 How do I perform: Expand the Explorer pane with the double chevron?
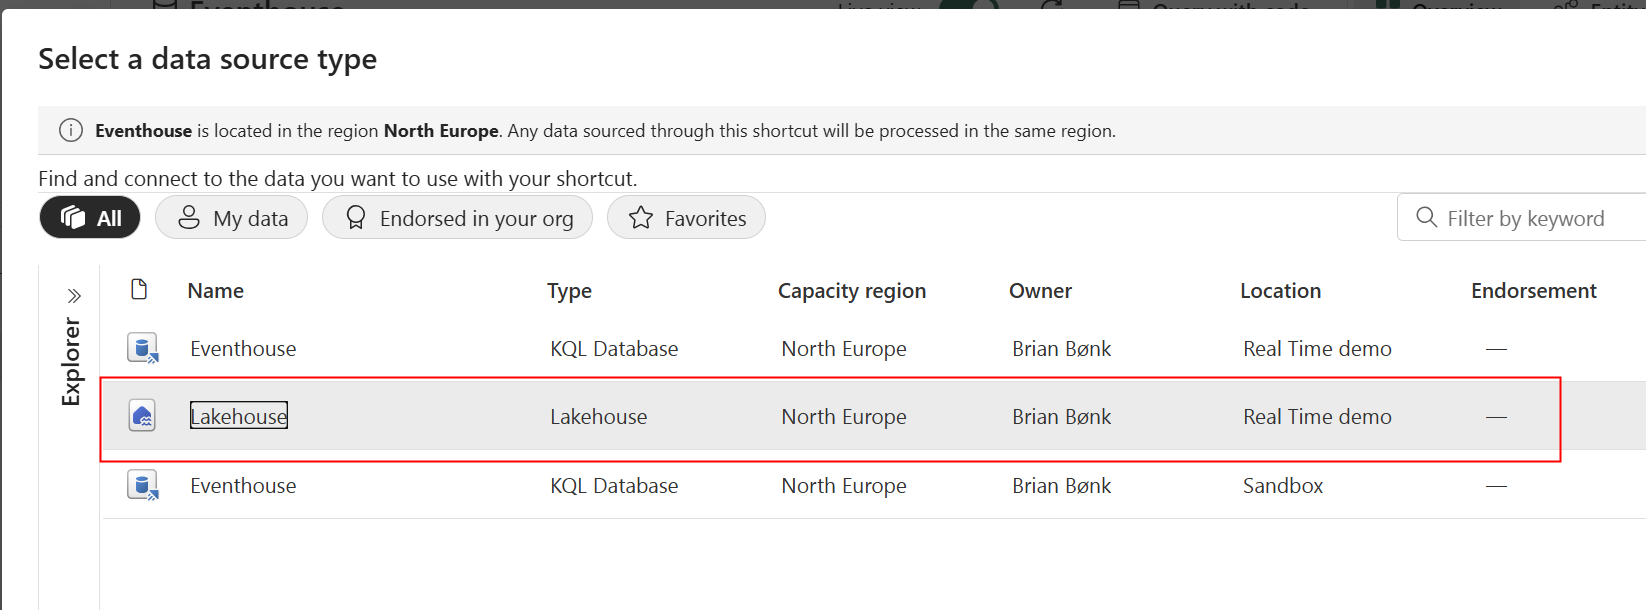[74, 296]
